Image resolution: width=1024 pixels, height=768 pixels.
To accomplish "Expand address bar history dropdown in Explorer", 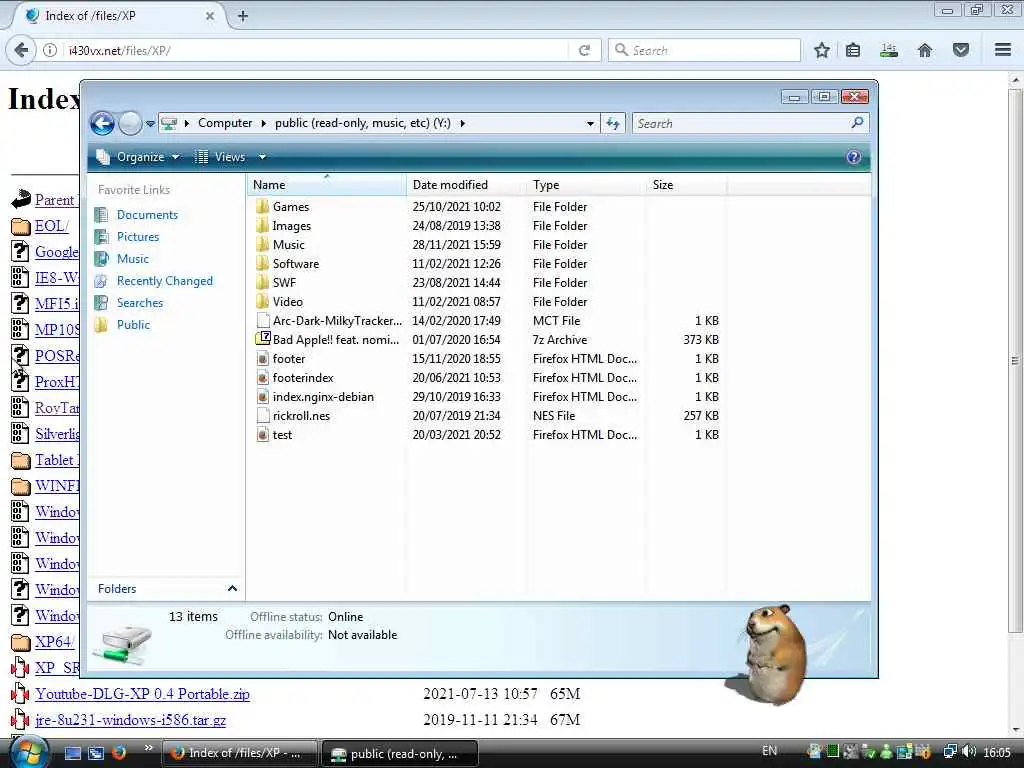I will [x=590, y=123].
